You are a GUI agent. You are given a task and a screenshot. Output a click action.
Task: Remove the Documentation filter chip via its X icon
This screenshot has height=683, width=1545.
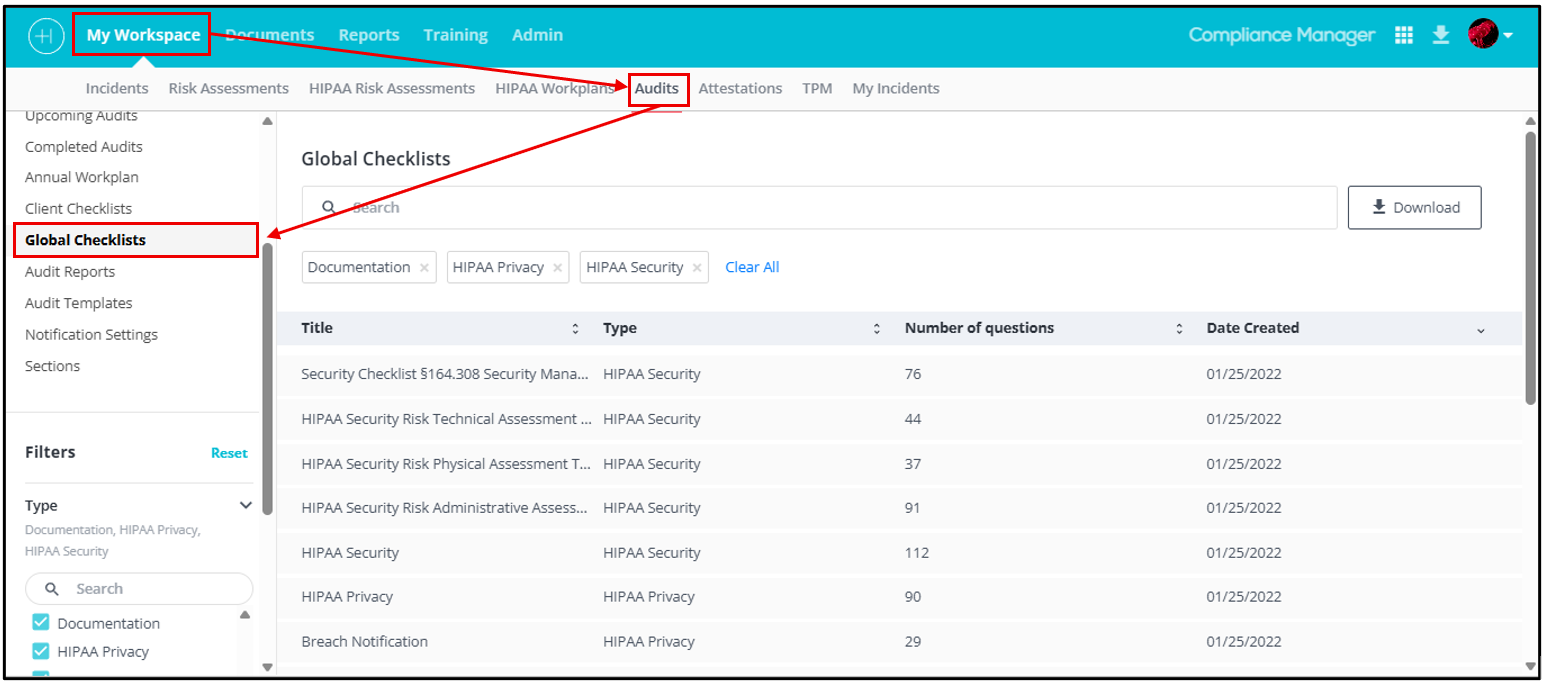click(424, 267)
